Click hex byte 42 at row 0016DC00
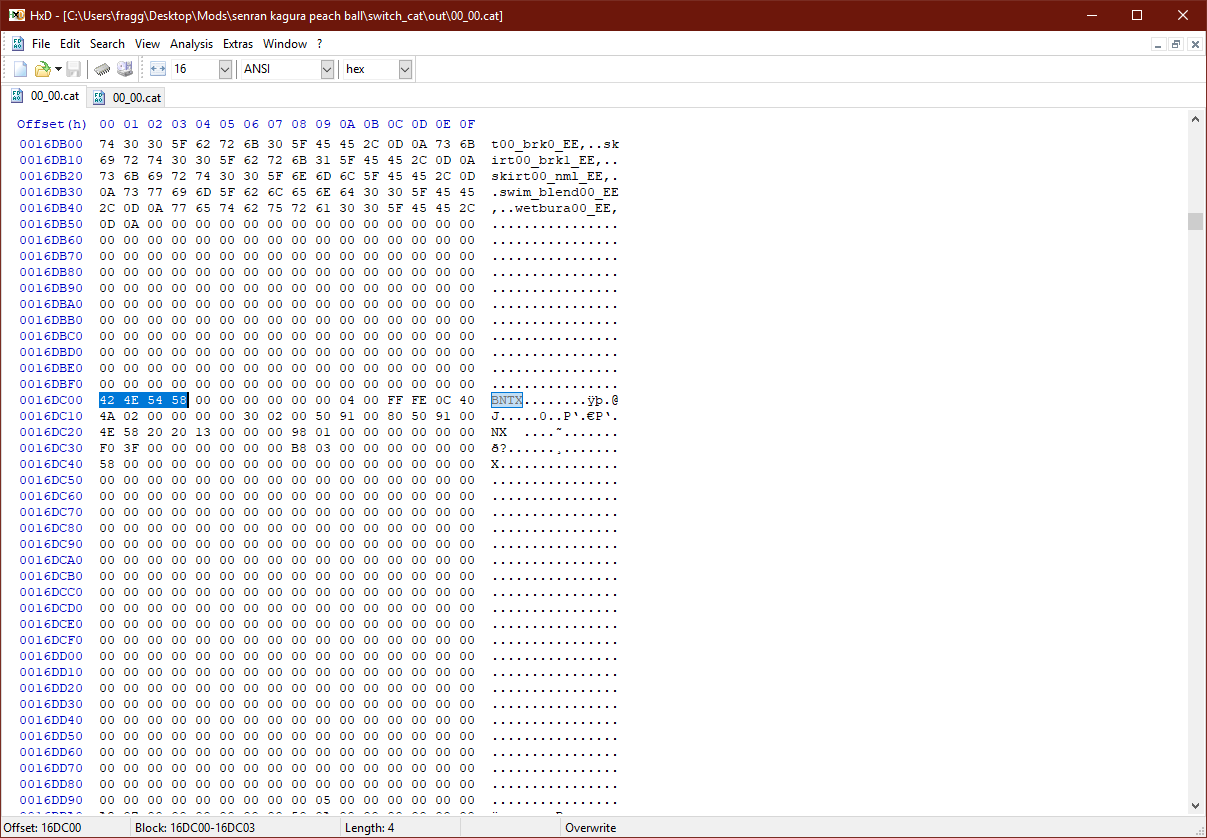Image resolution: width=1207 pixels, height=838 pixels. coord(108,400)
